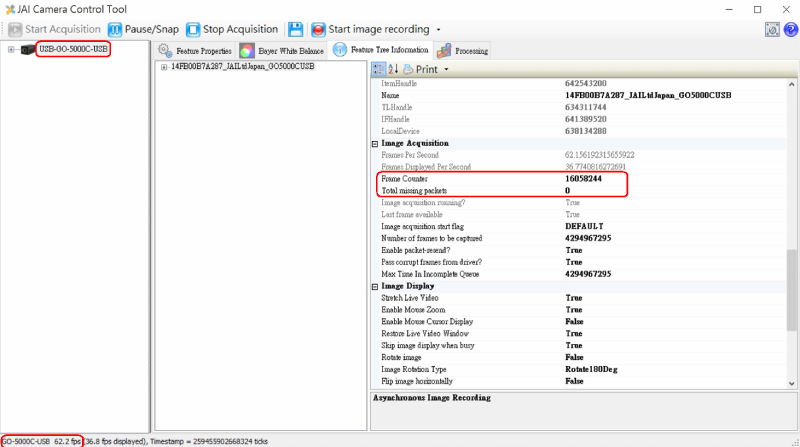Expand the USB-GO-5000C-USB camera tree node

pos(11,49)
